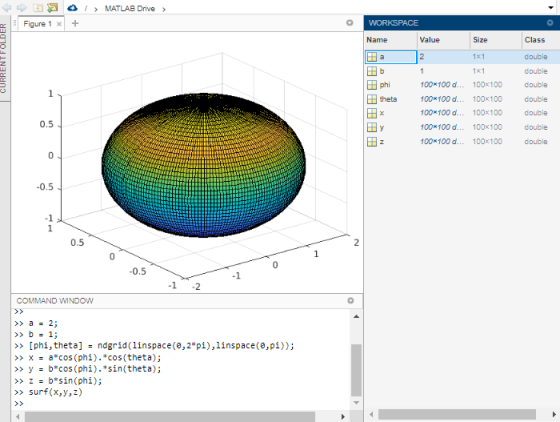Open the Current Folder side panel
This screenshot has height=422, width=560.
tap(4, 58)
